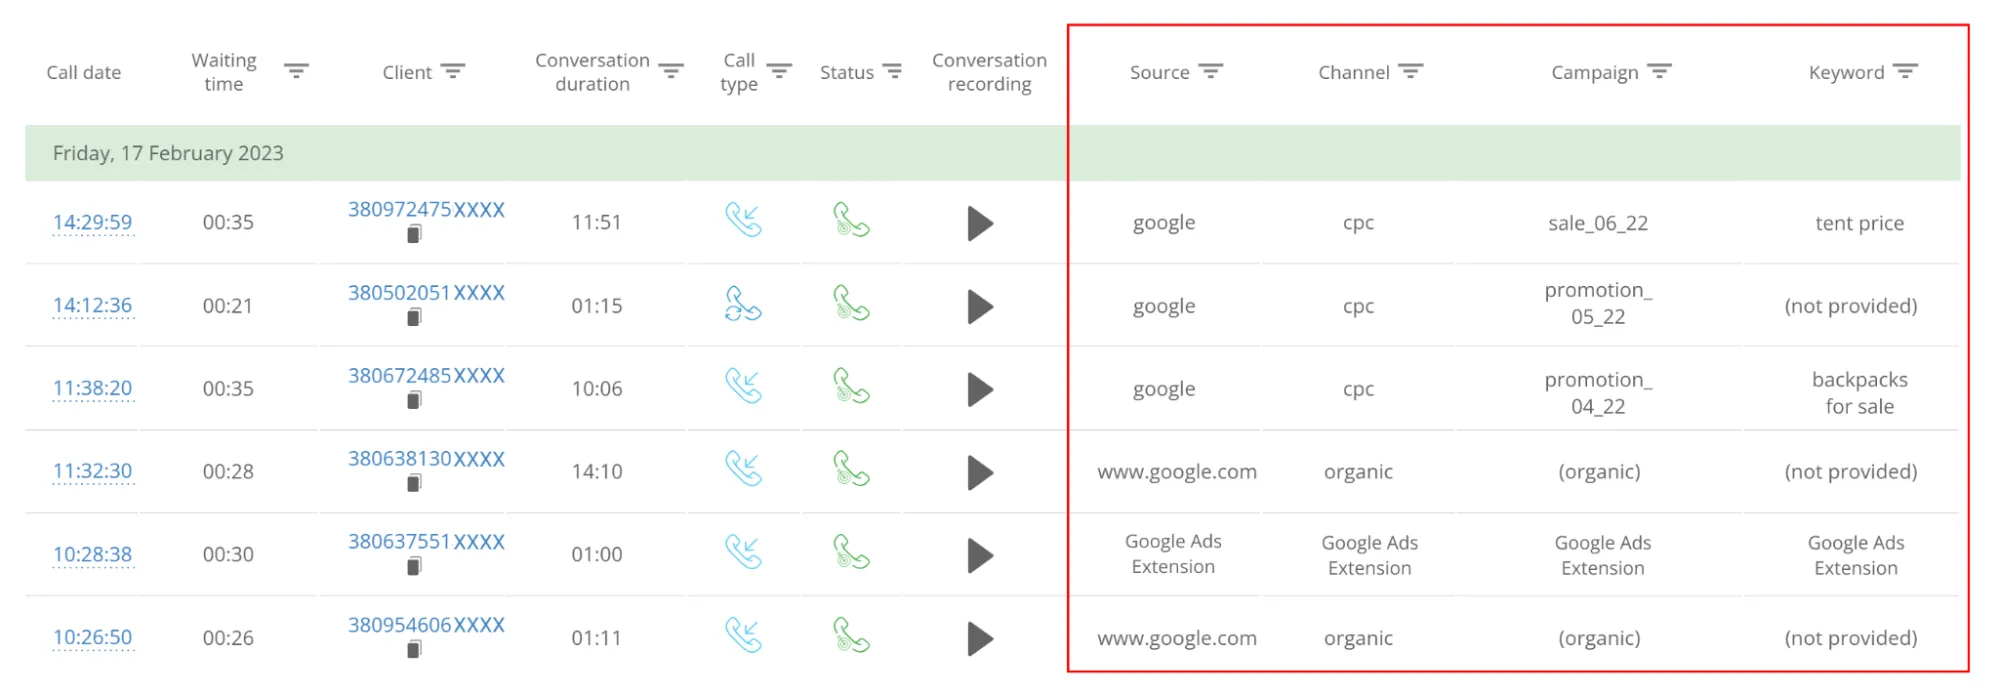This screenshot has width=1999, height=688.
Task: Play recording of the 10:26:50 call
Action: pyautogui.click(x=980, y=638)
